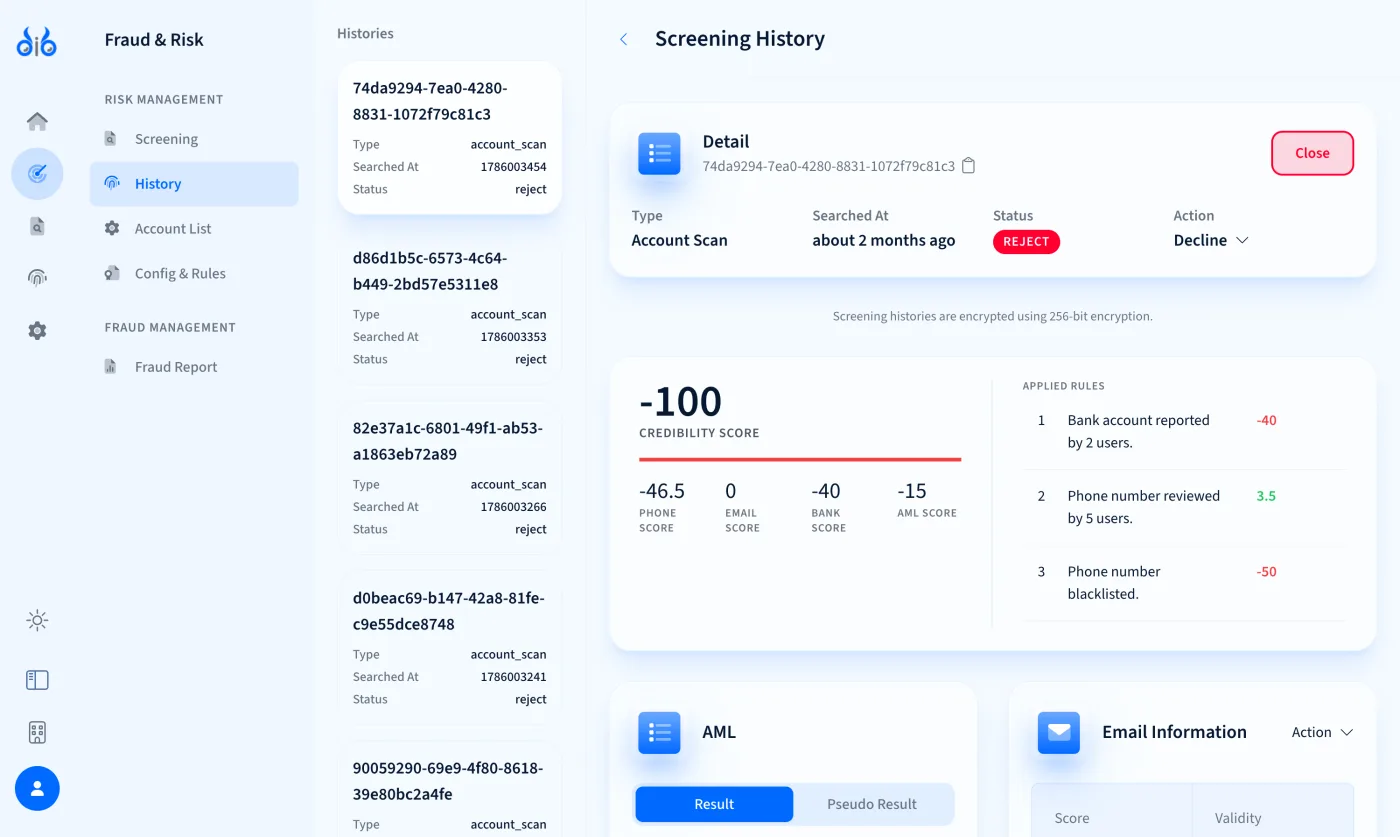
Task: Copy the screening ID with the clipboard icon
Action: [x=968, y=166]
